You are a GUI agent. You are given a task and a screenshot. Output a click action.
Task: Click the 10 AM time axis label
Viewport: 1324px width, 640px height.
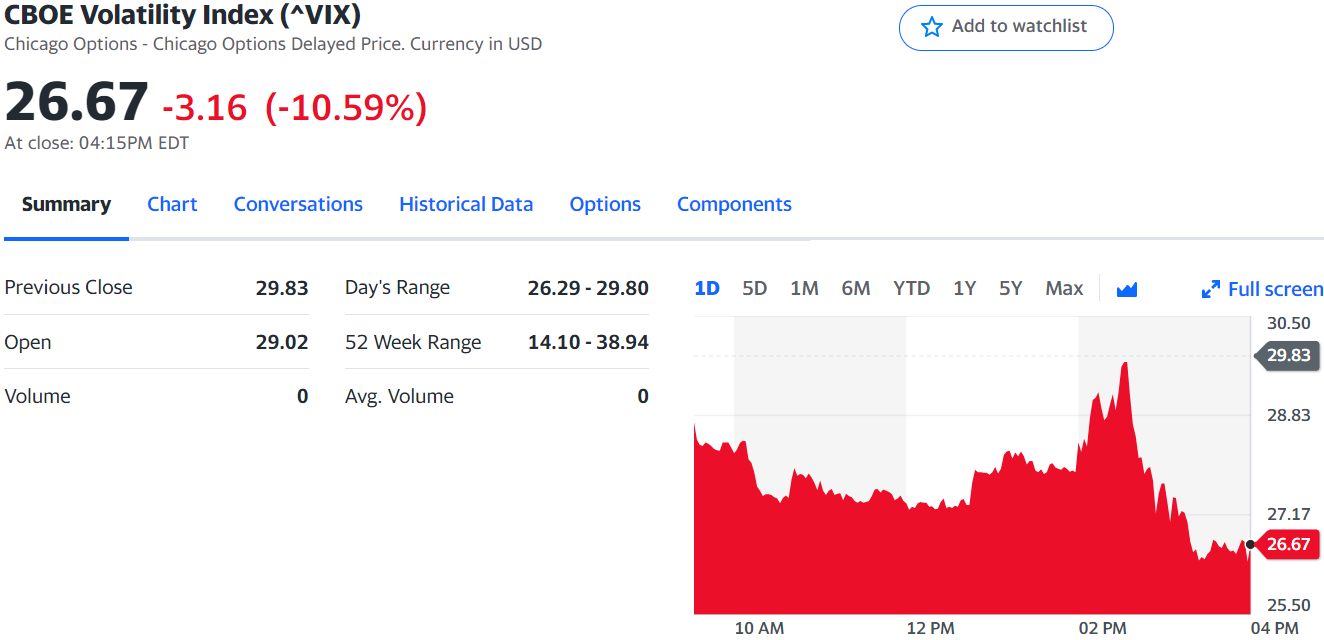(759, 628)
